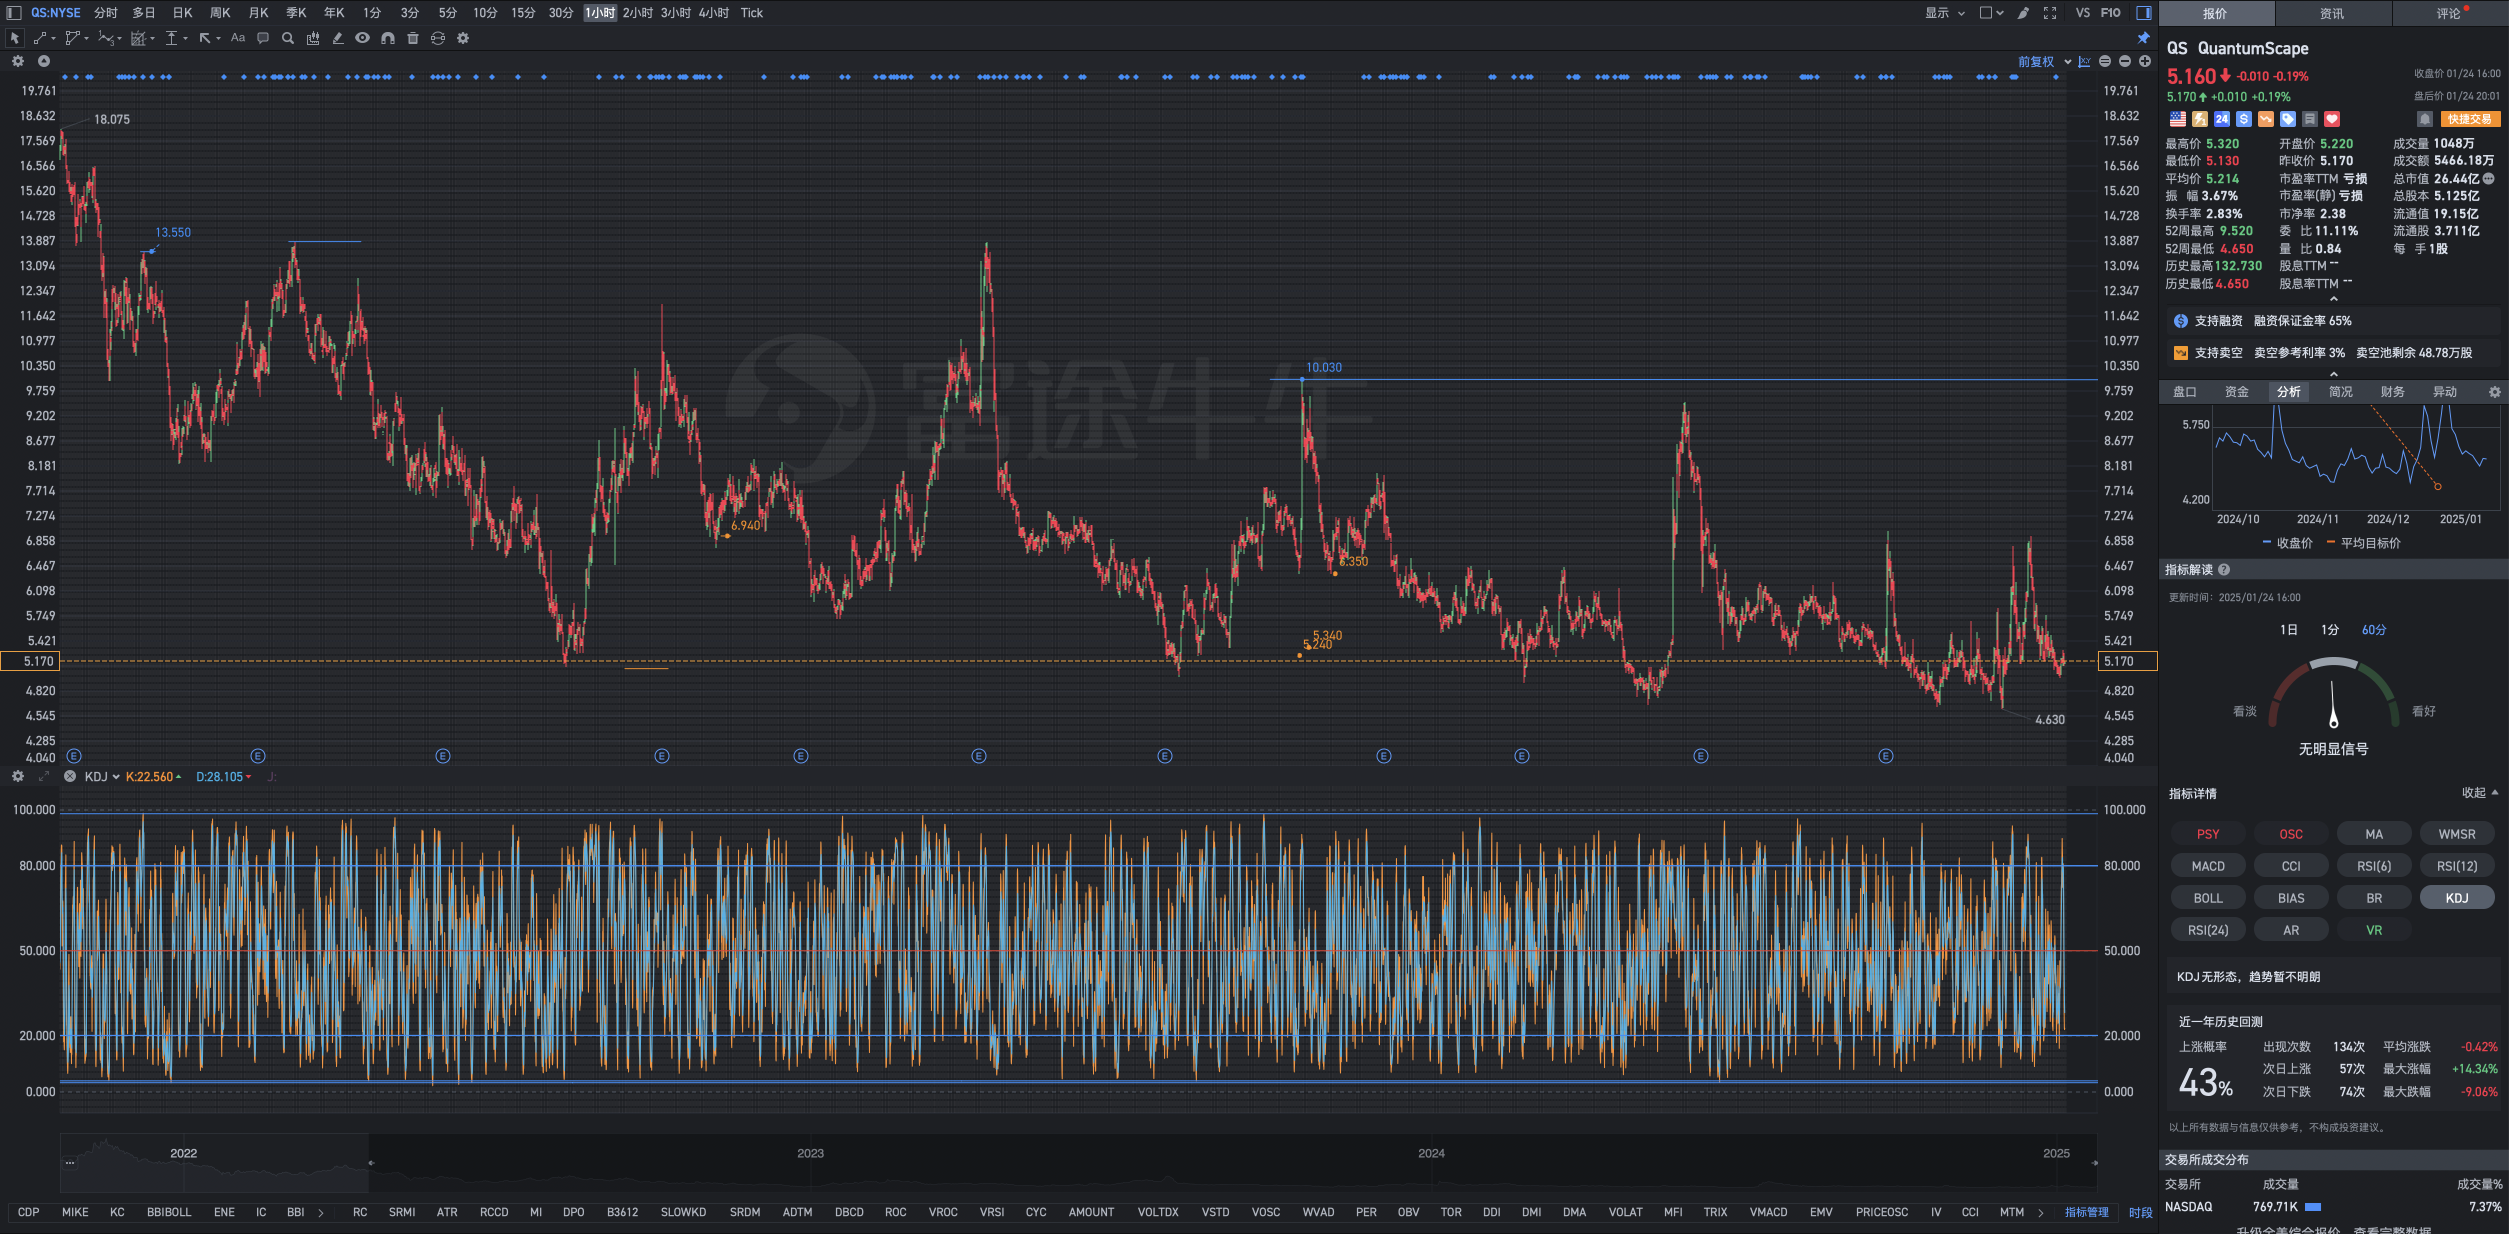The image size is (2509, 1234).
Task: Click the BOLL indicator pill
Action: pyautogui.click(x=2208, y=898)
